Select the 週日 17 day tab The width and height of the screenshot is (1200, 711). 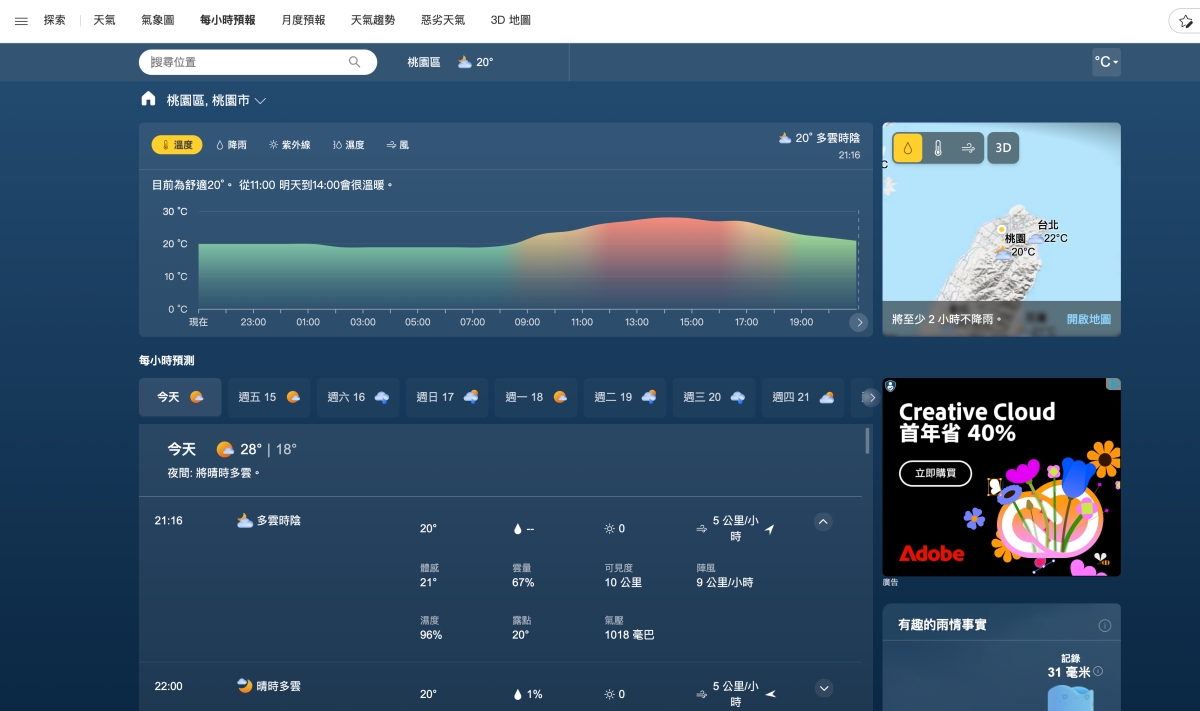[x=447, y=397]
